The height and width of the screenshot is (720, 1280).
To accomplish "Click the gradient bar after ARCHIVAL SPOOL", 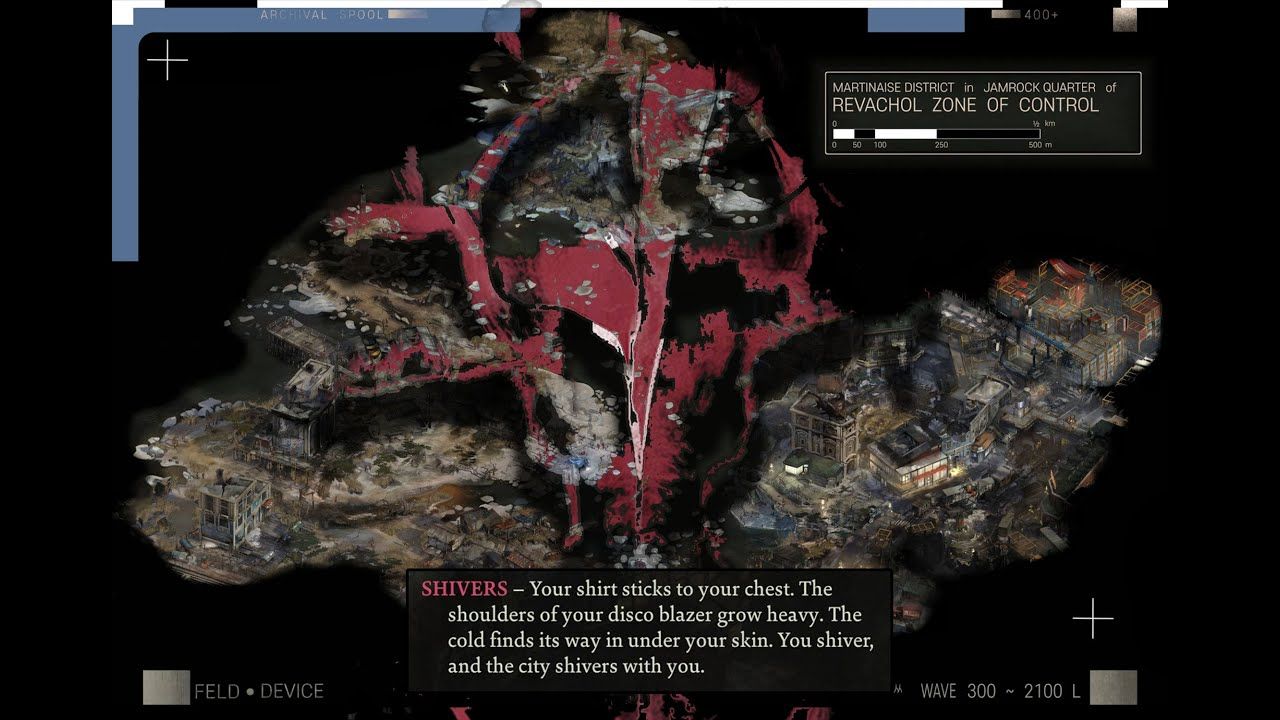I will click(x=407, y=15).
